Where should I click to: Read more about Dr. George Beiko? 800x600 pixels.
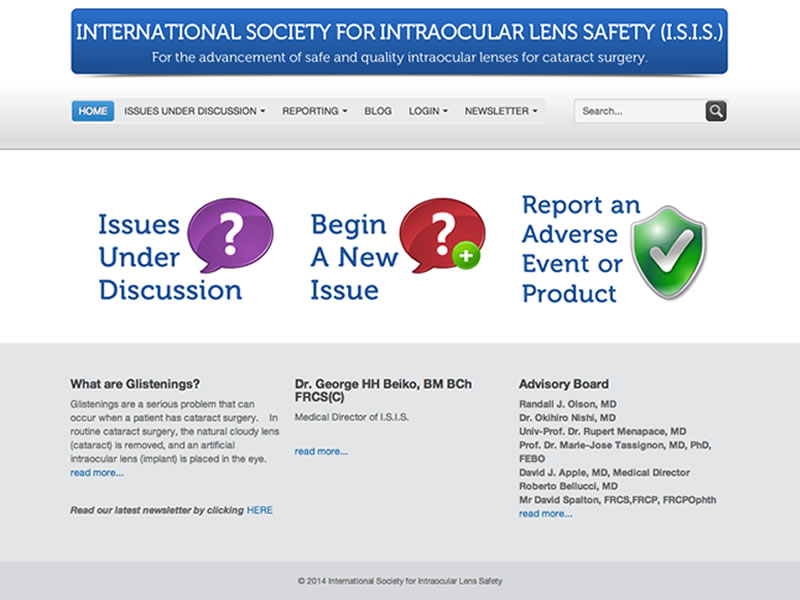point(321,451)
